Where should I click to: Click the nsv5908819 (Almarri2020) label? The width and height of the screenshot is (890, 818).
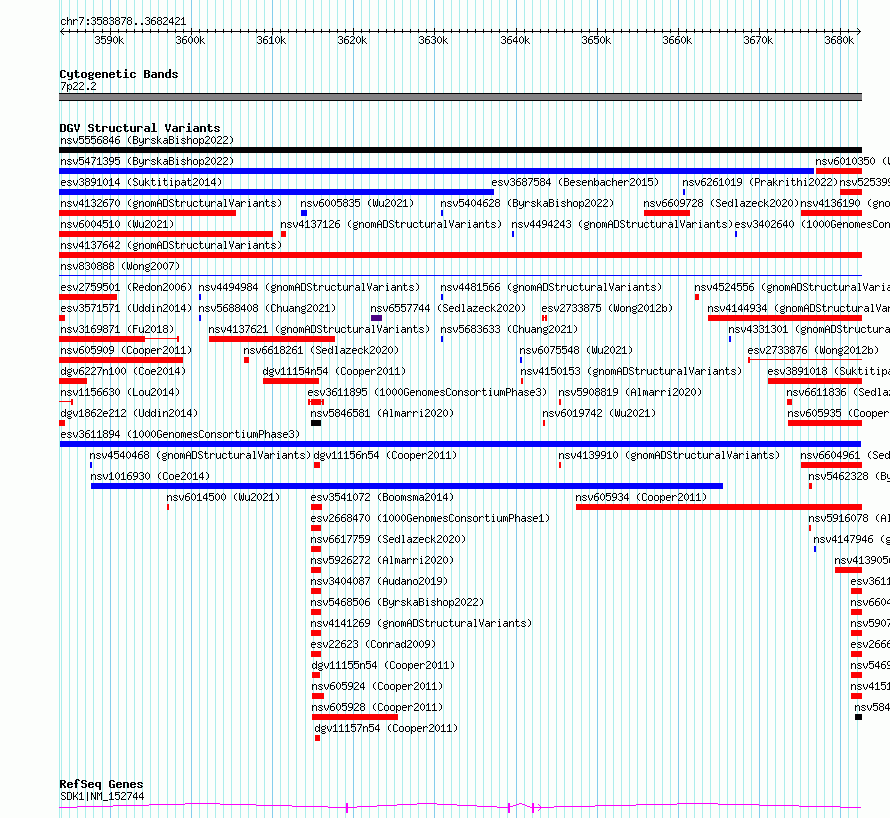click(630, 392)
